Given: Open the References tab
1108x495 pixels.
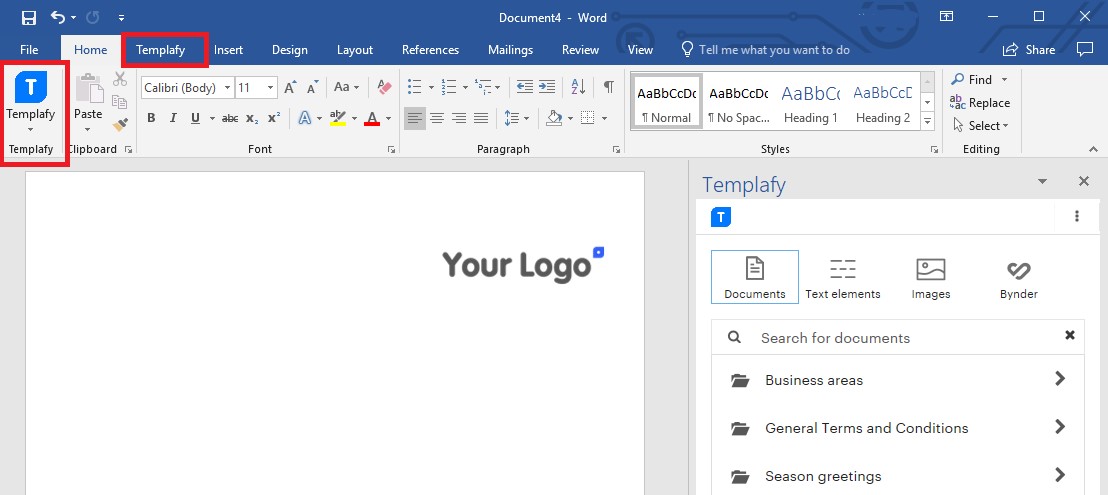Looking at the screenshot, I should pos(430,49).
